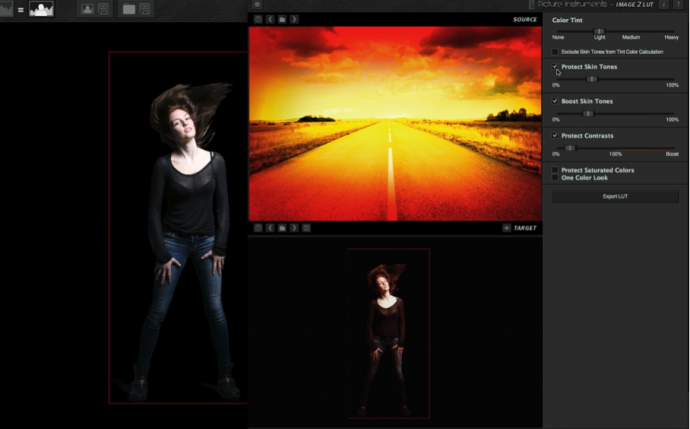Screen dimensions: 690x429
Task: Disable the Boost Skin Tones checkbox
Action: [555, 101]
